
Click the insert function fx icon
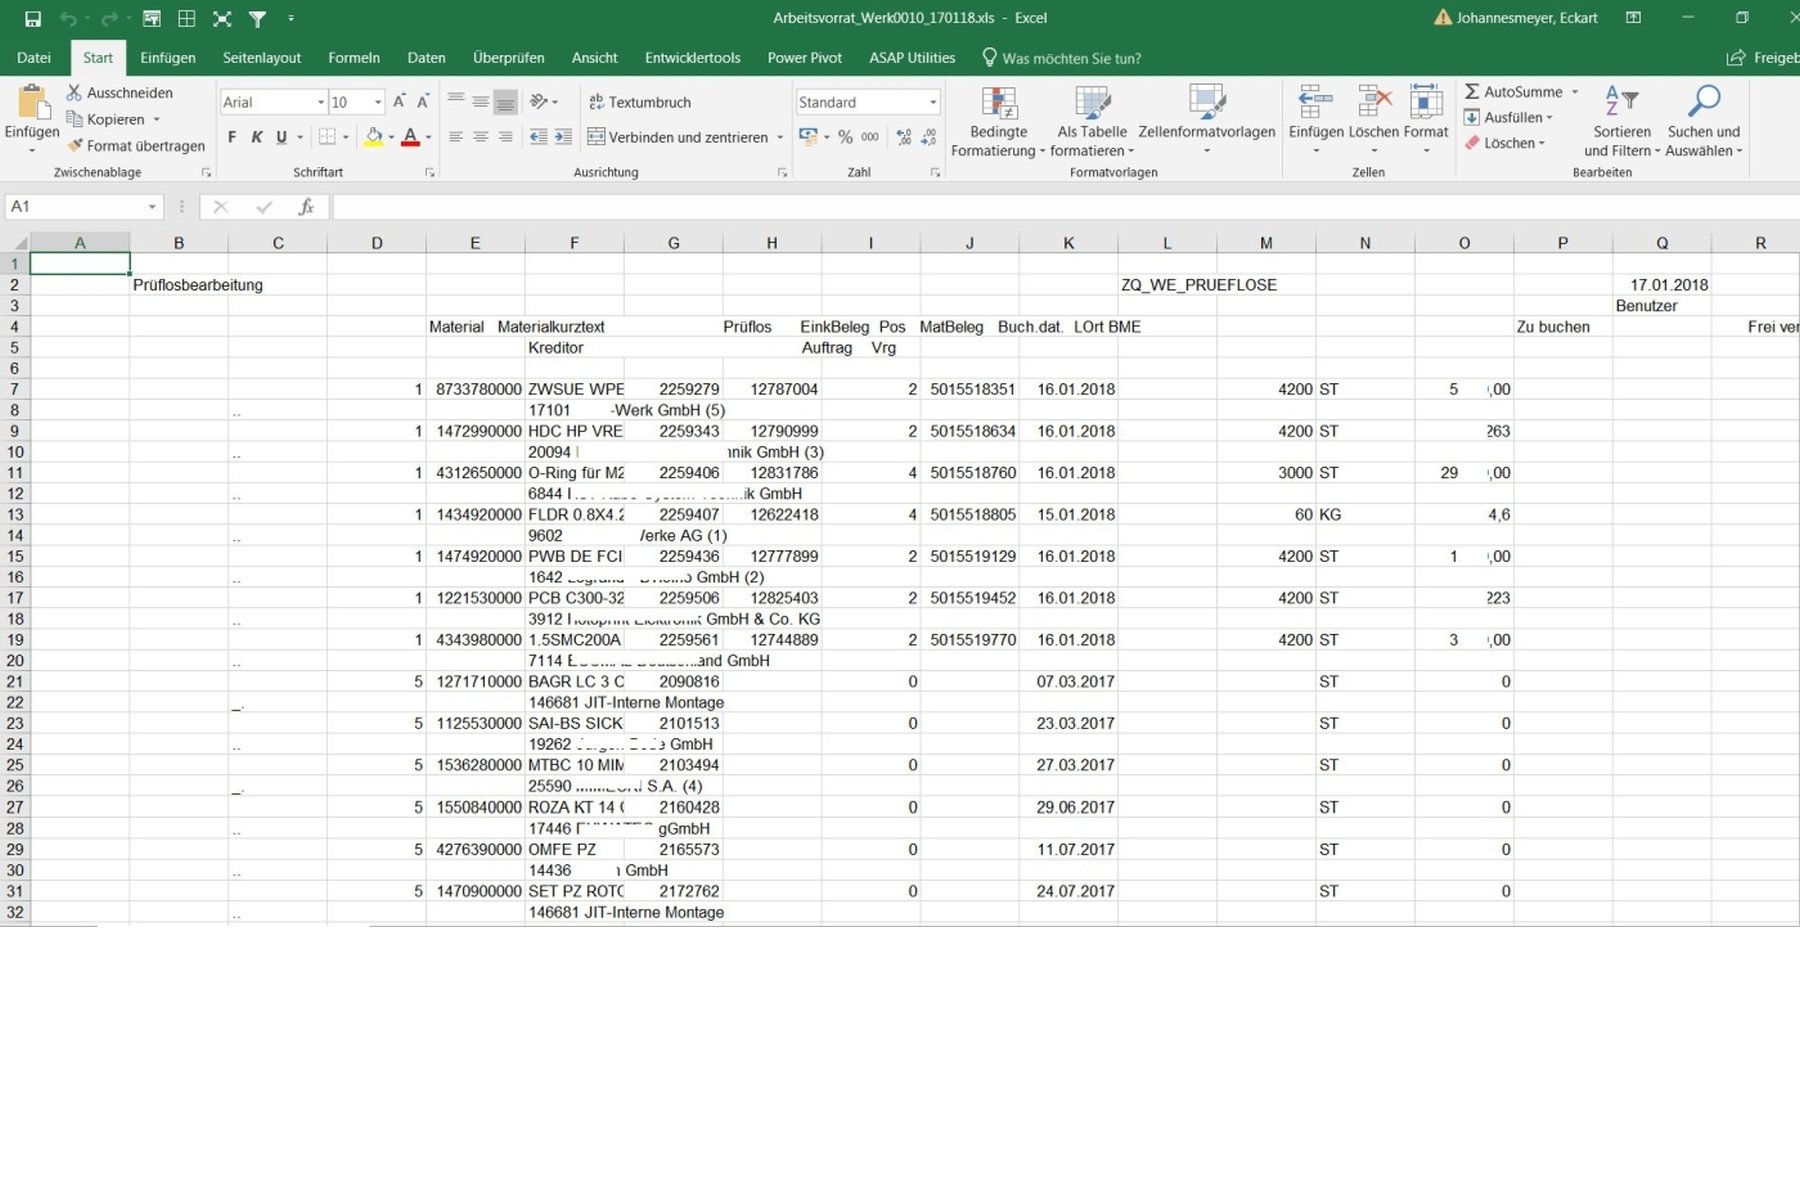tap(306, 207)
